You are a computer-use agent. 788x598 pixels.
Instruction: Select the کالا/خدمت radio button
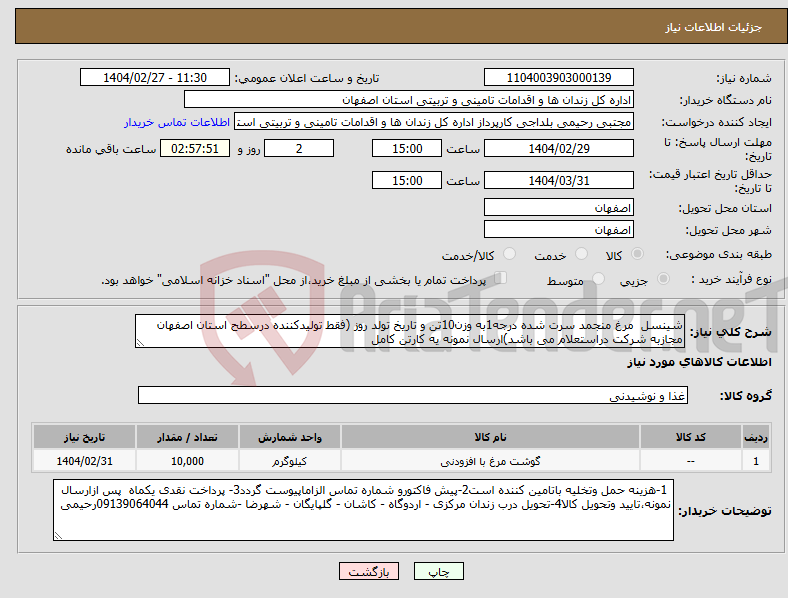coord(510,254)
